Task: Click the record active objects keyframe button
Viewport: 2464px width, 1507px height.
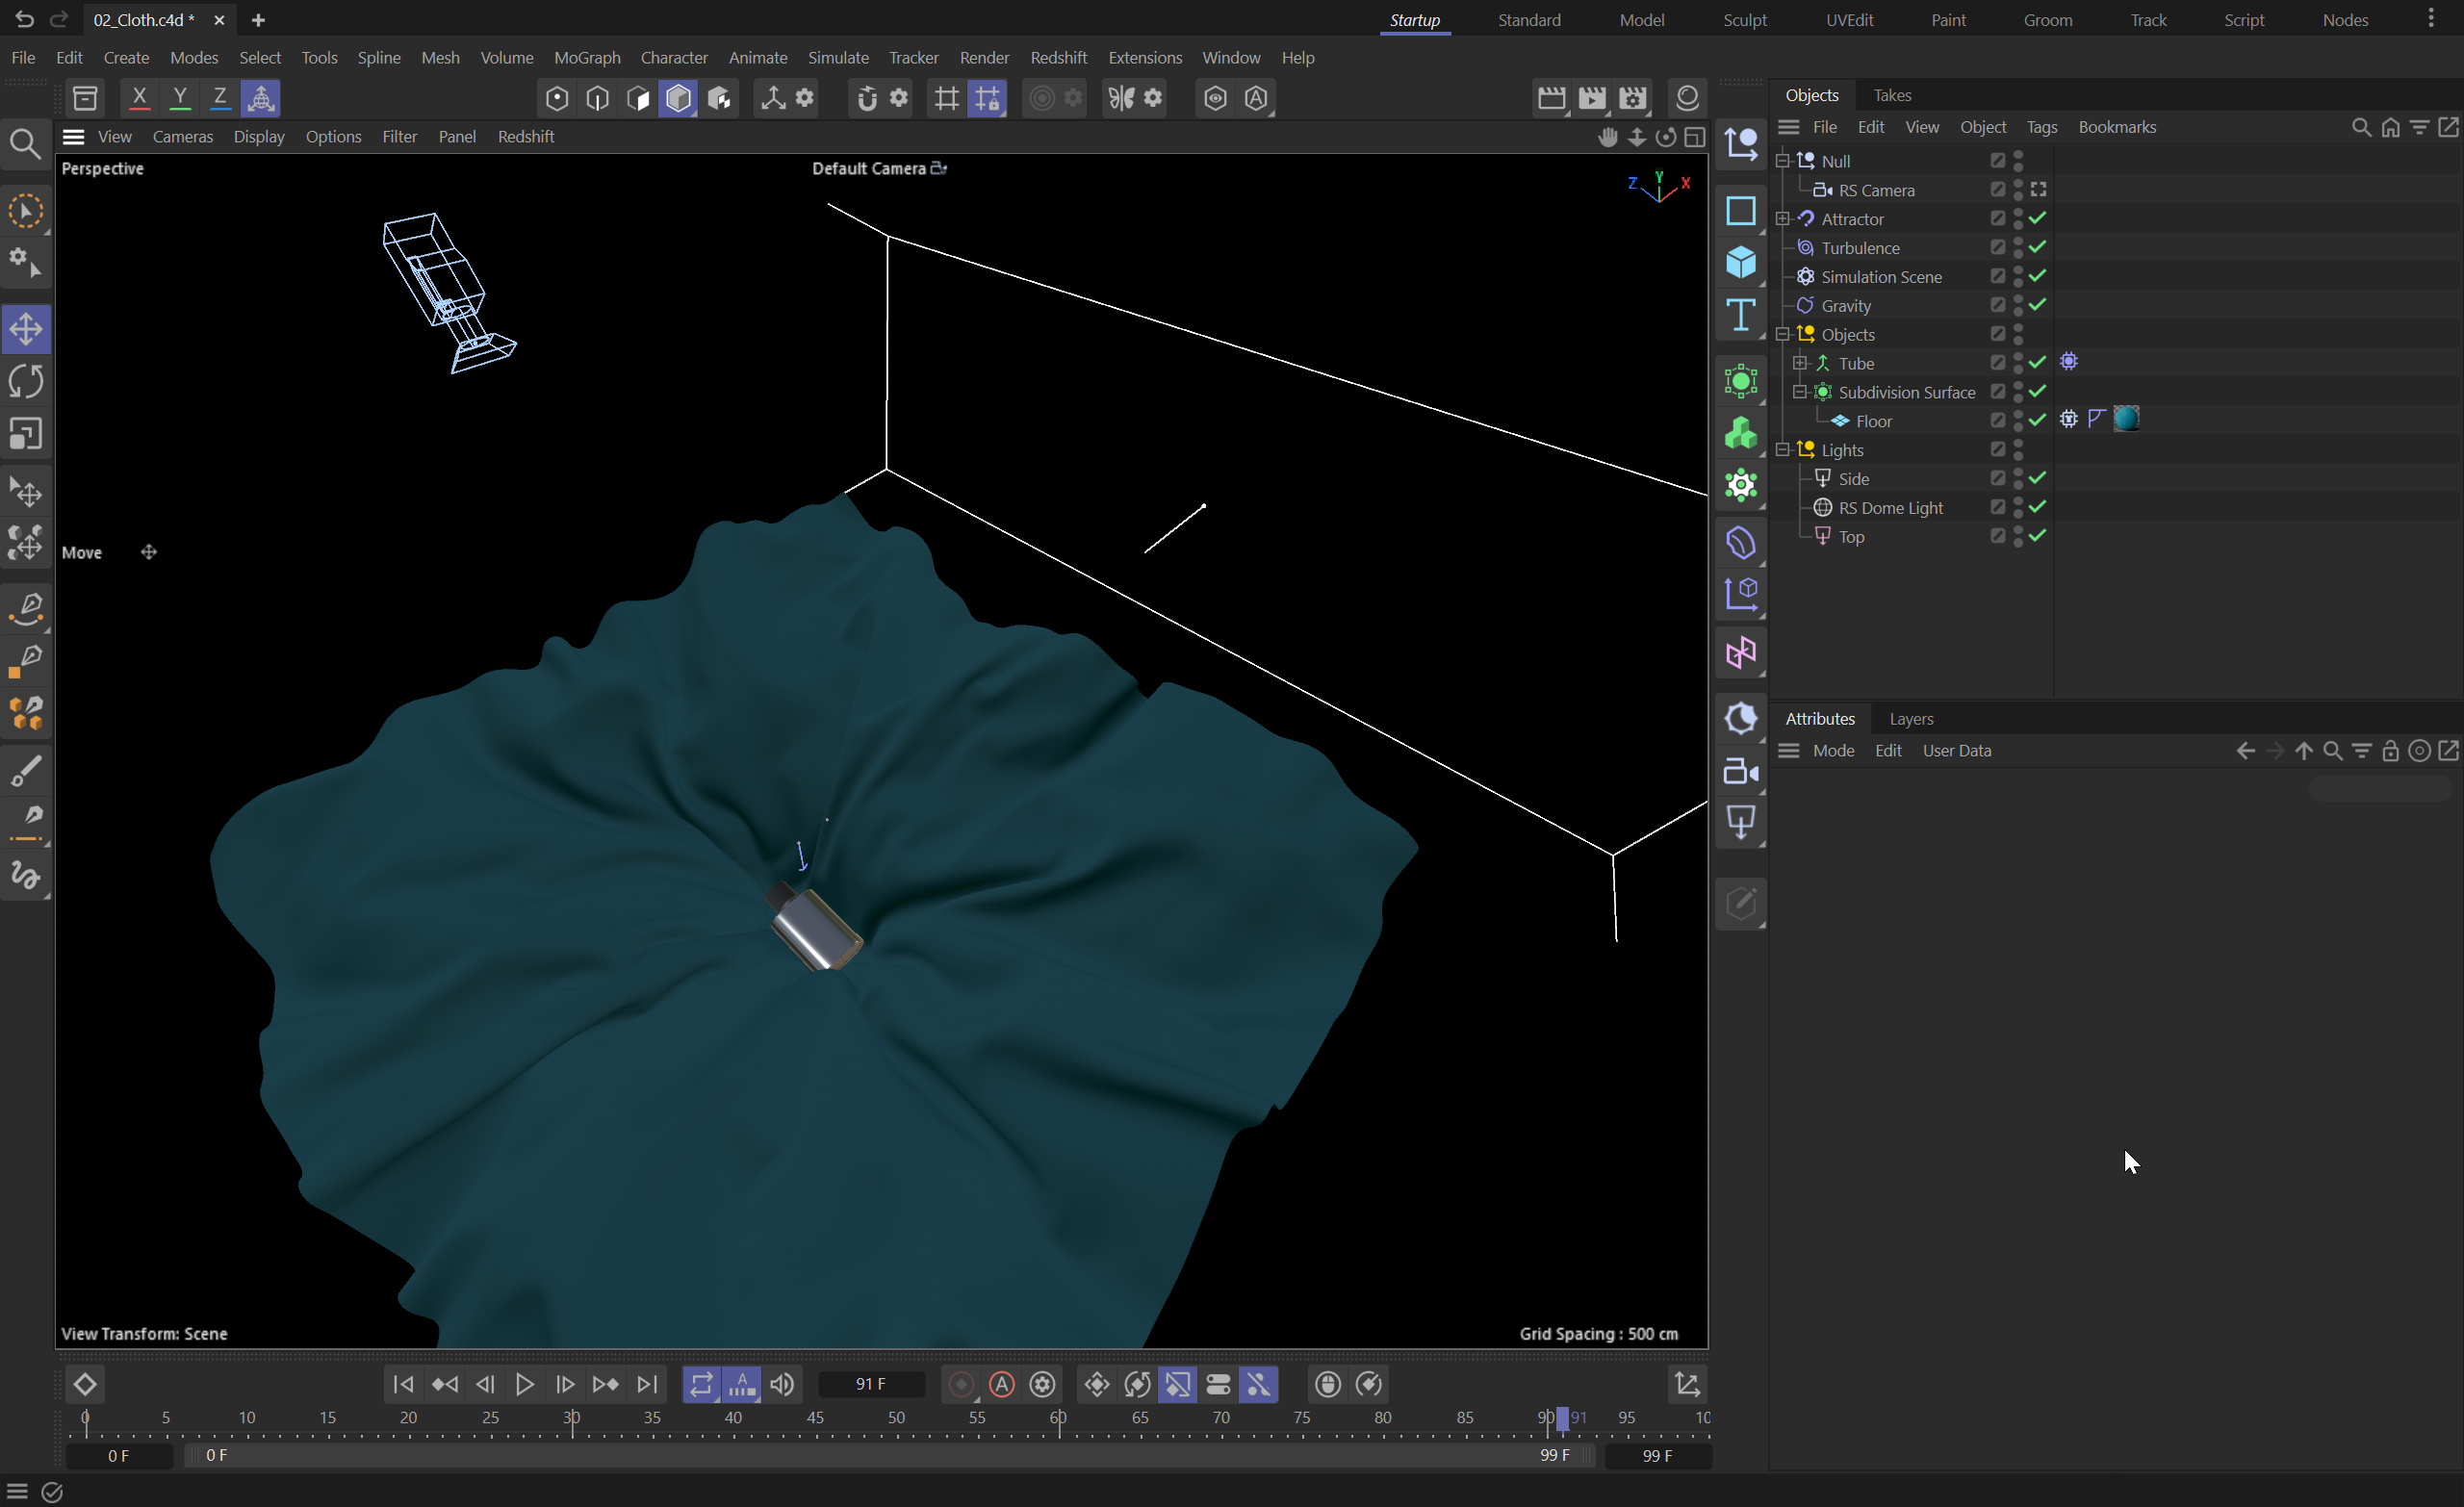Action: pos(961,1384)
